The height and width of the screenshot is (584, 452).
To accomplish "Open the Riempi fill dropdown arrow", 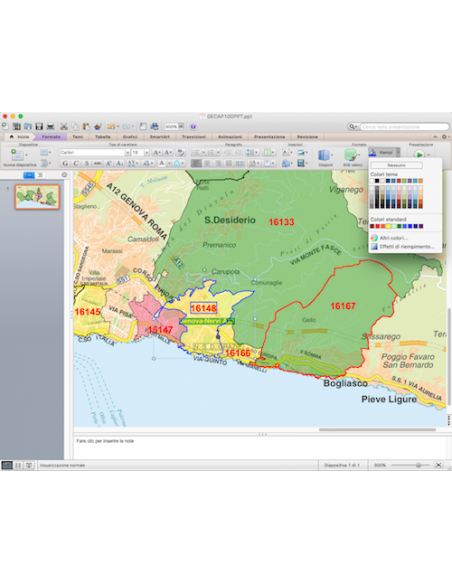I will point(398,152).
